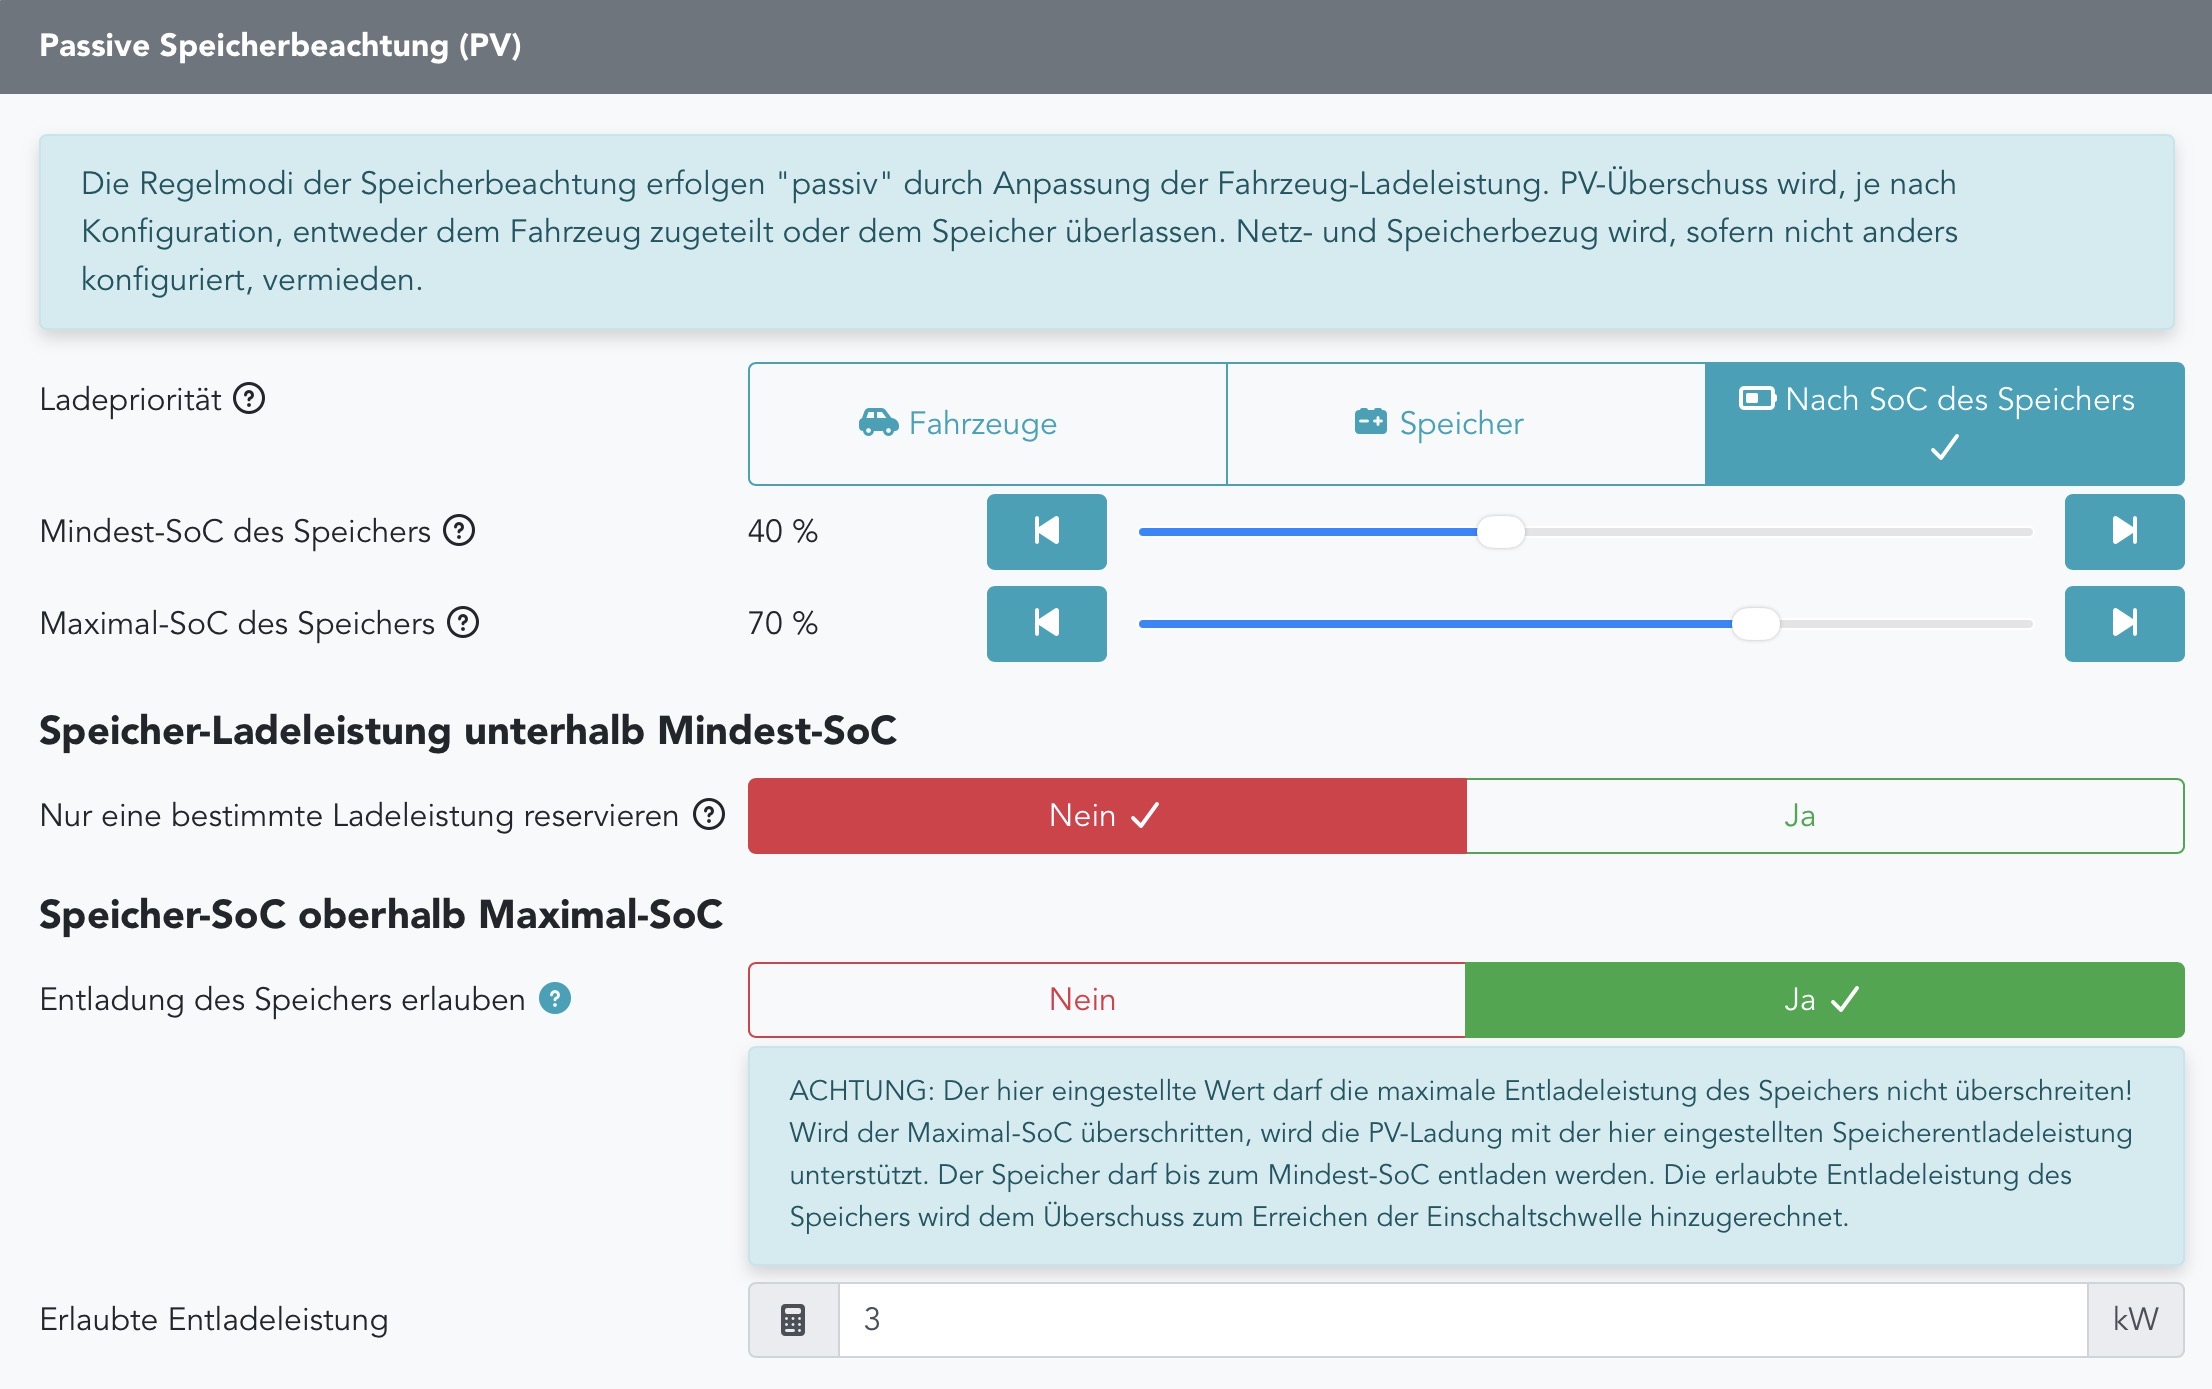Open help icon next to Ladepriorität

249,399
